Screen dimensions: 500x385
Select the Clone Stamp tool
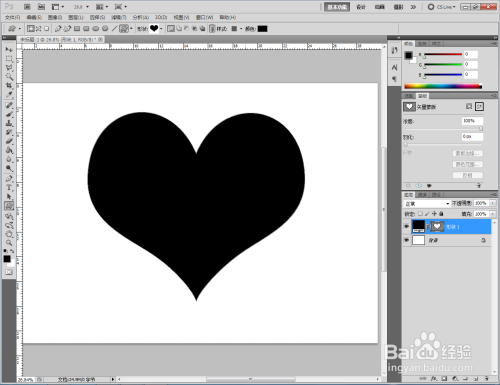(9, 123)
